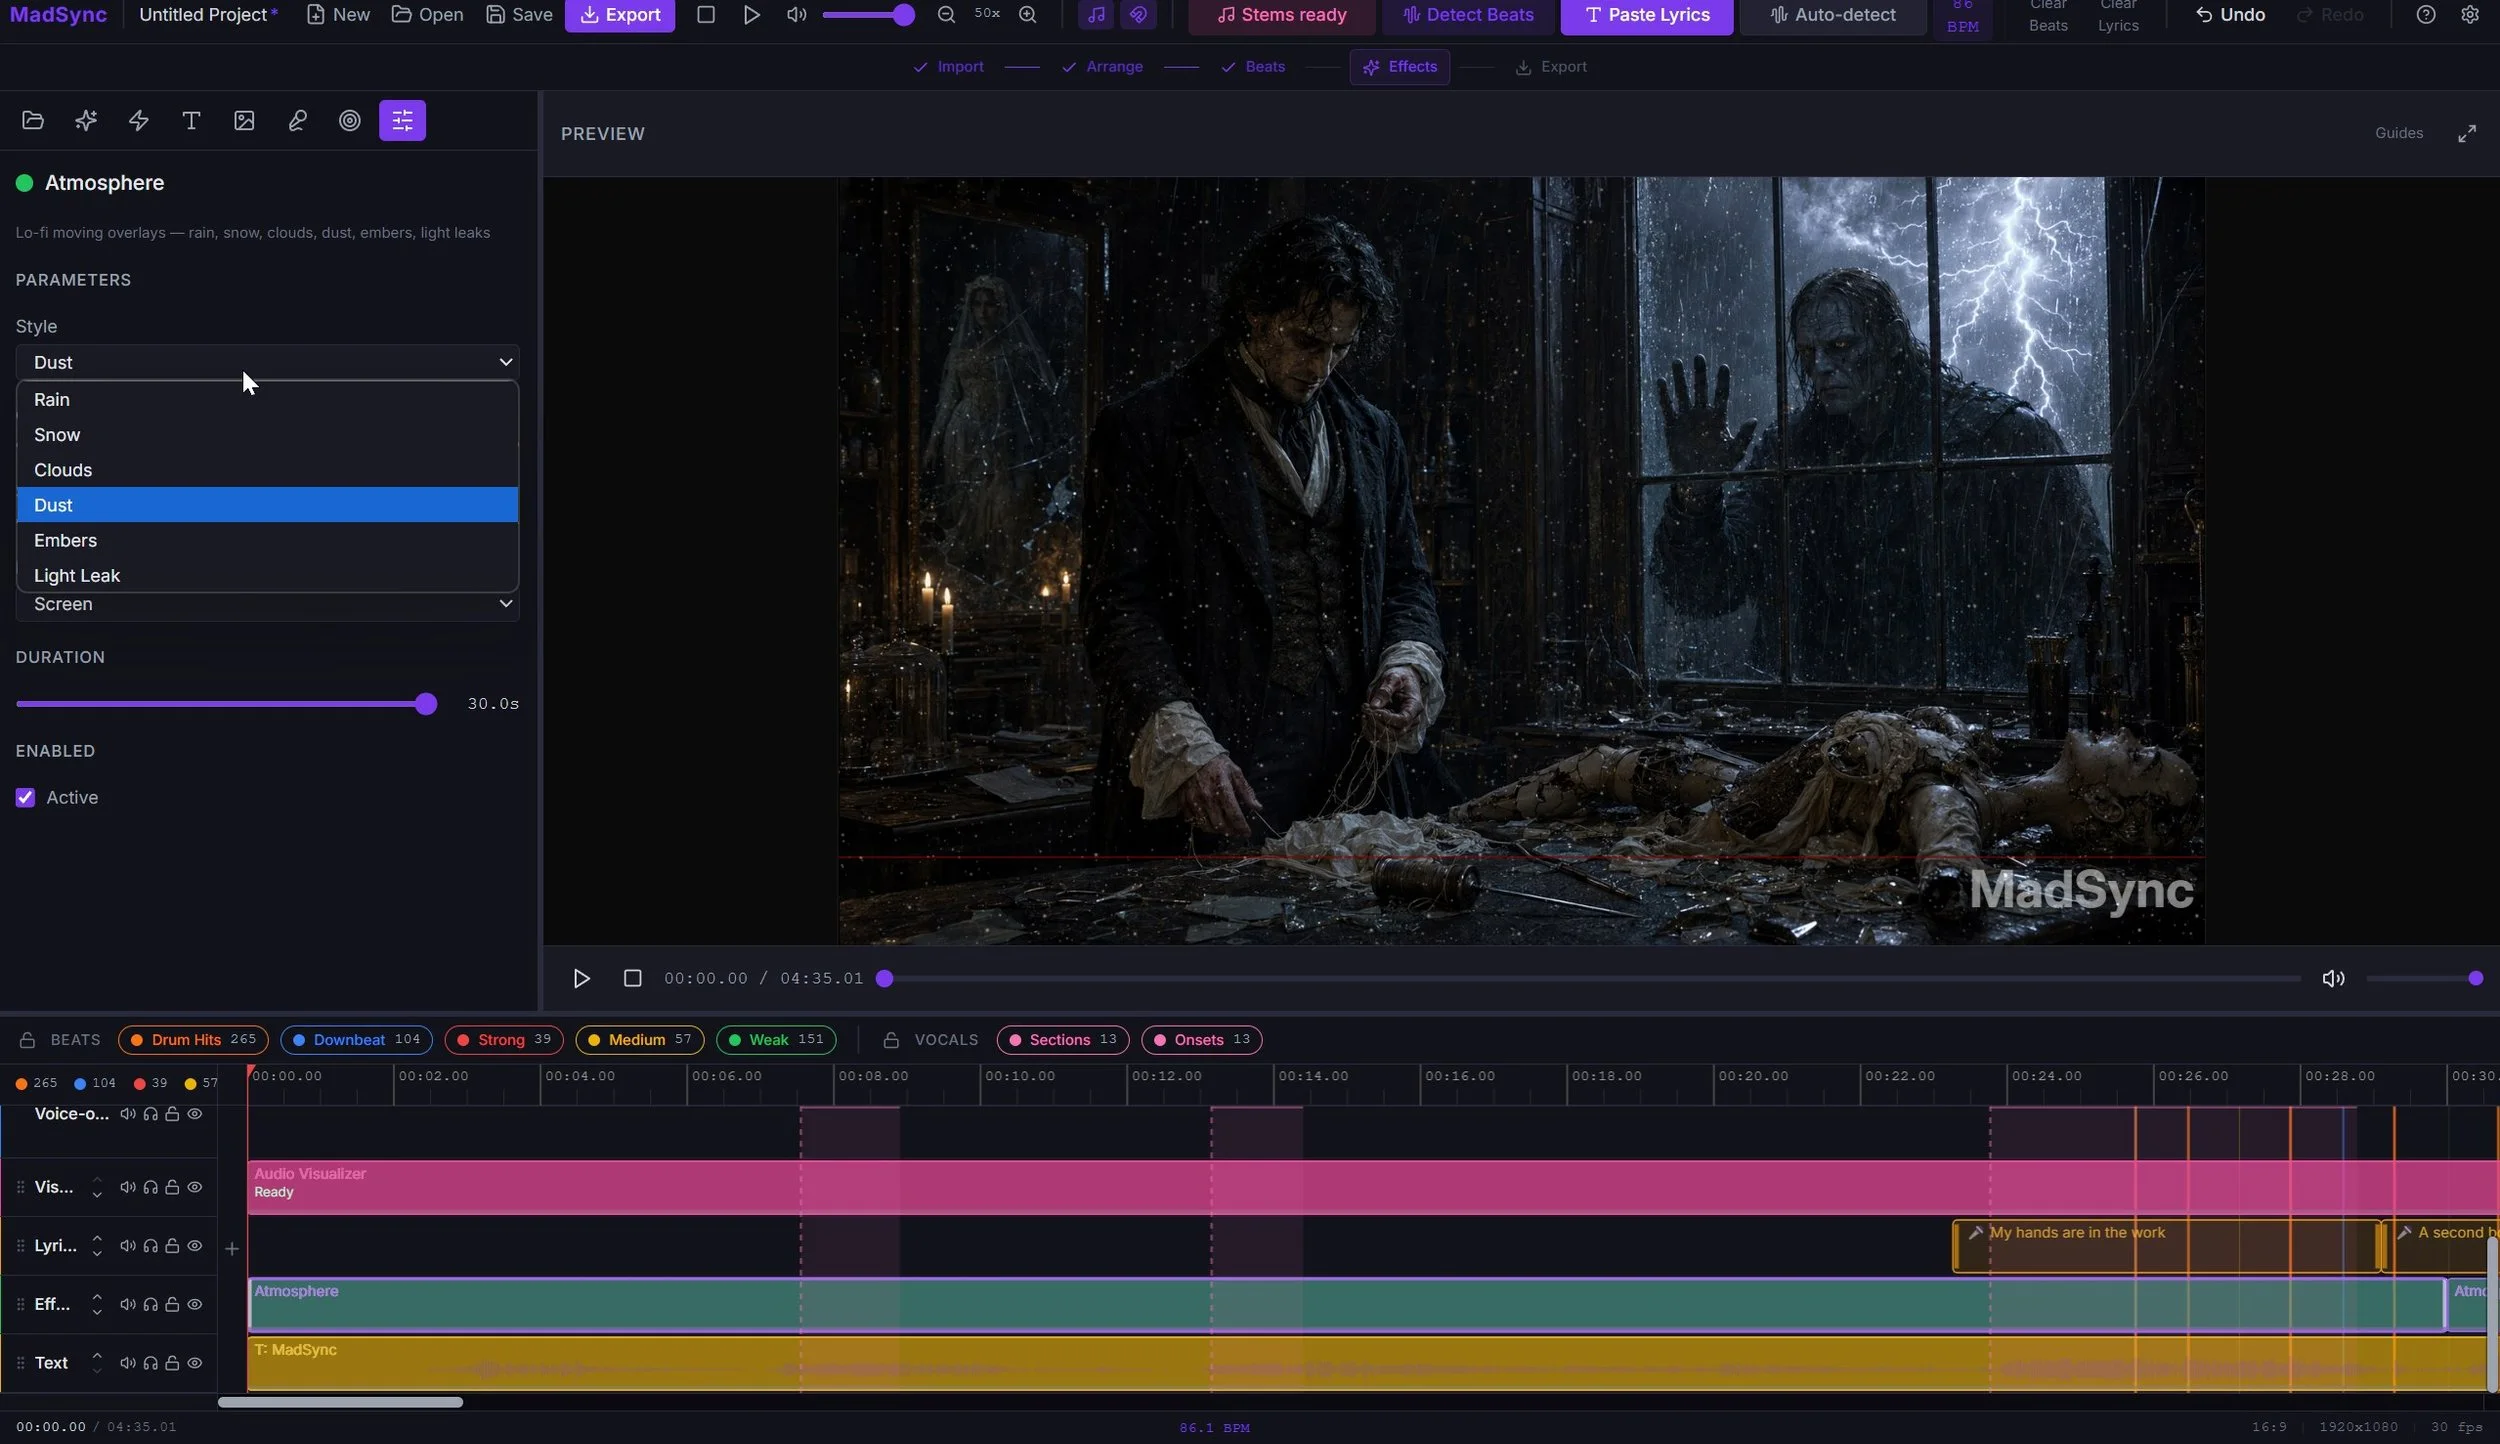Click the purple Export button
The width and height of the screenshot is (2500, 1444).
(x=620, y=15)
